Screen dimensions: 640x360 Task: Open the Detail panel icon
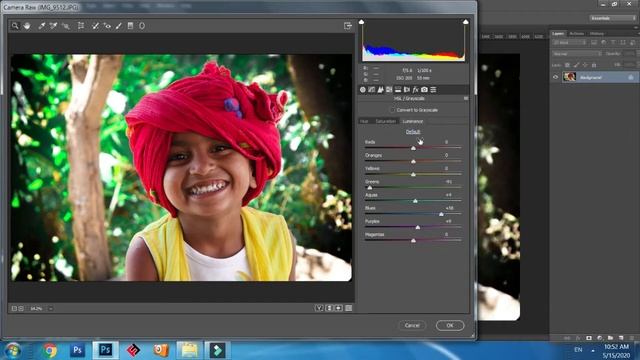point(380,89)
